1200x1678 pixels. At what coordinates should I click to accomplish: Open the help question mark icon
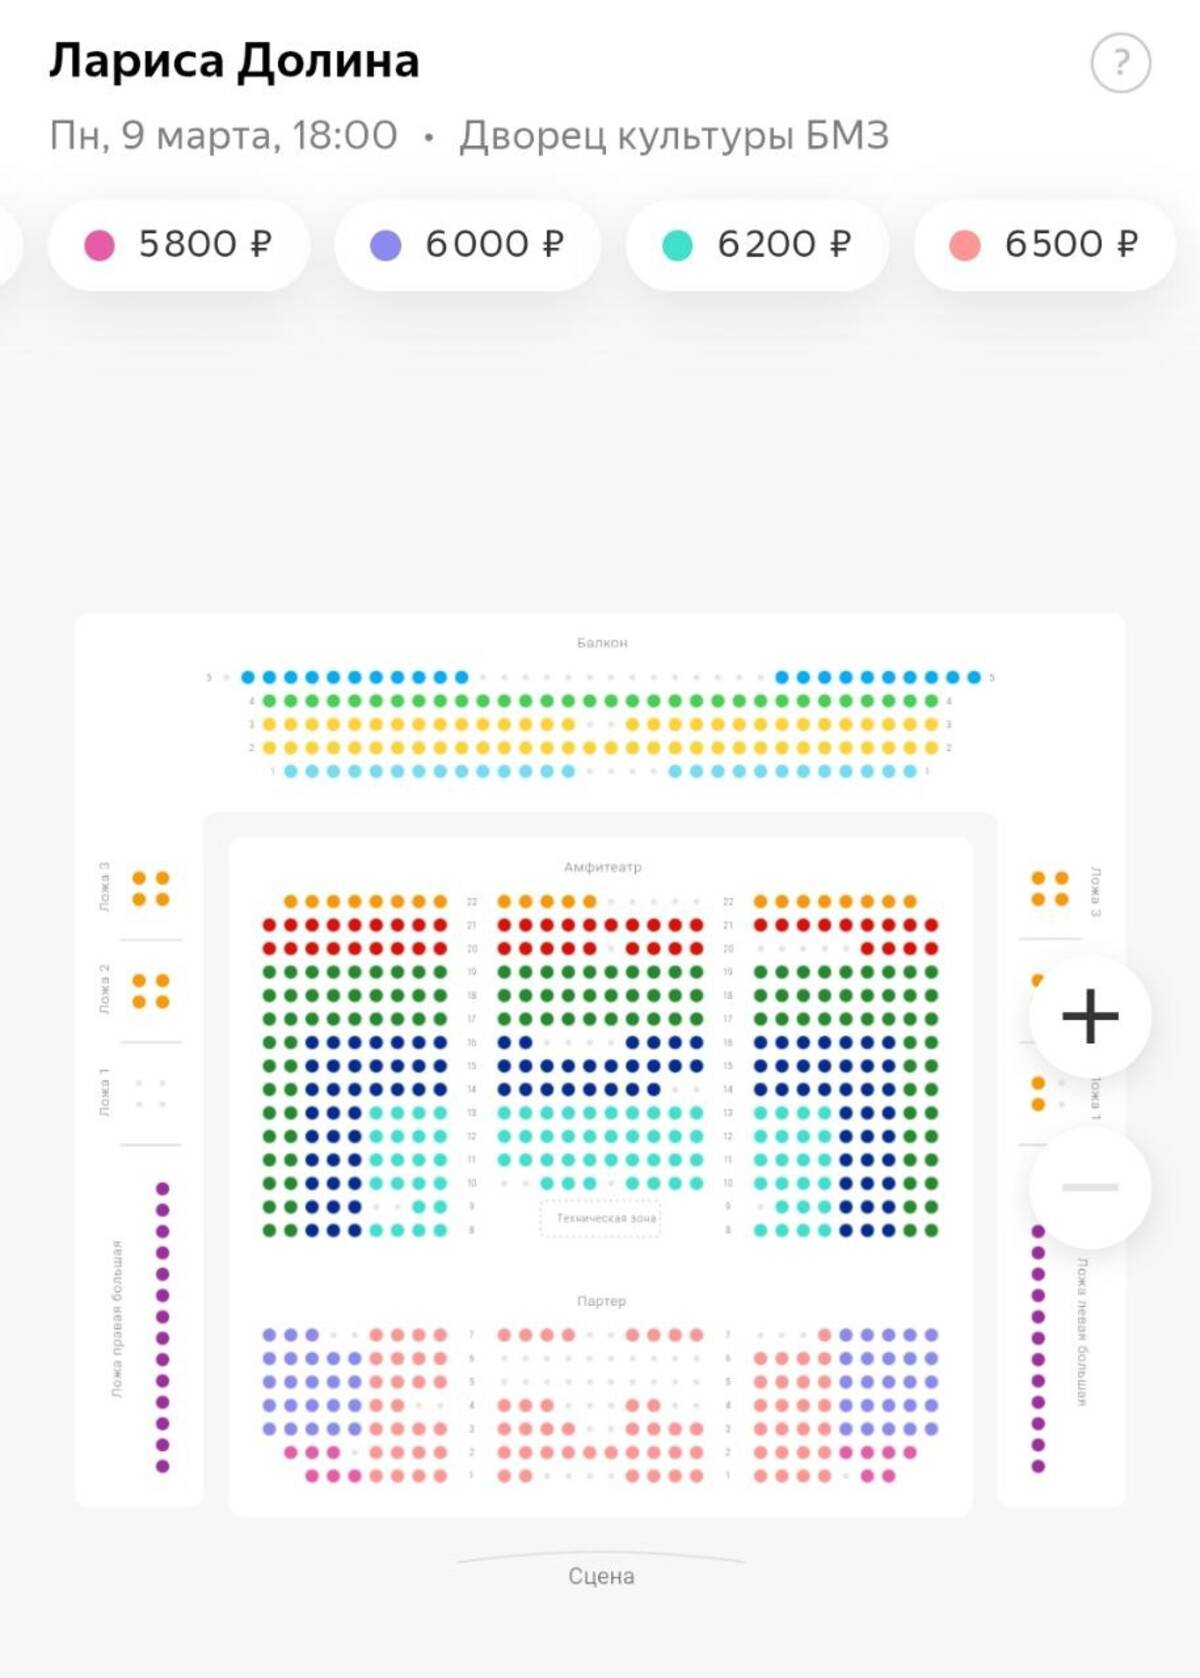click(x=1120, y=63)
